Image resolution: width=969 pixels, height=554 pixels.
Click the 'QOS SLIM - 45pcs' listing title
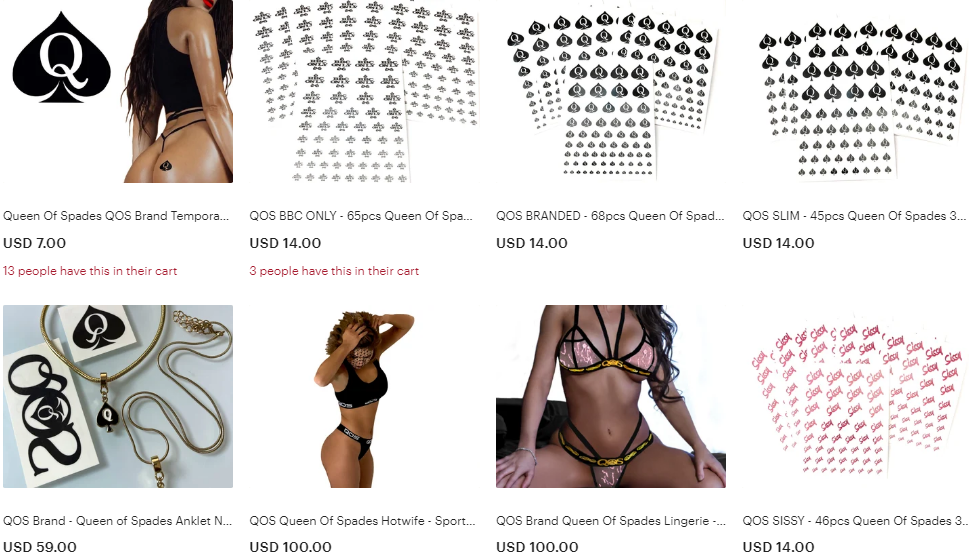tap(854, 216)
